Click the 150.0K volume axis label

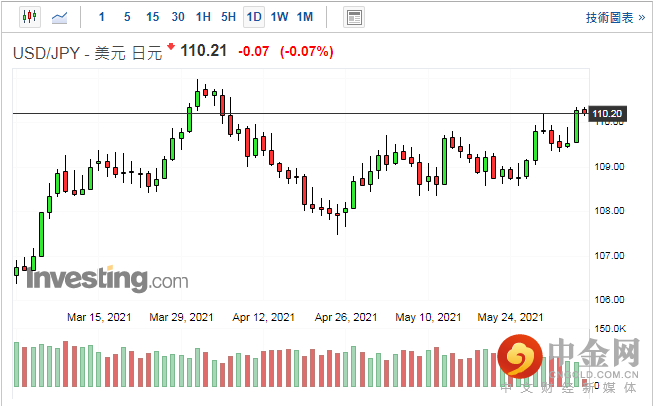(x=610, y=329)
